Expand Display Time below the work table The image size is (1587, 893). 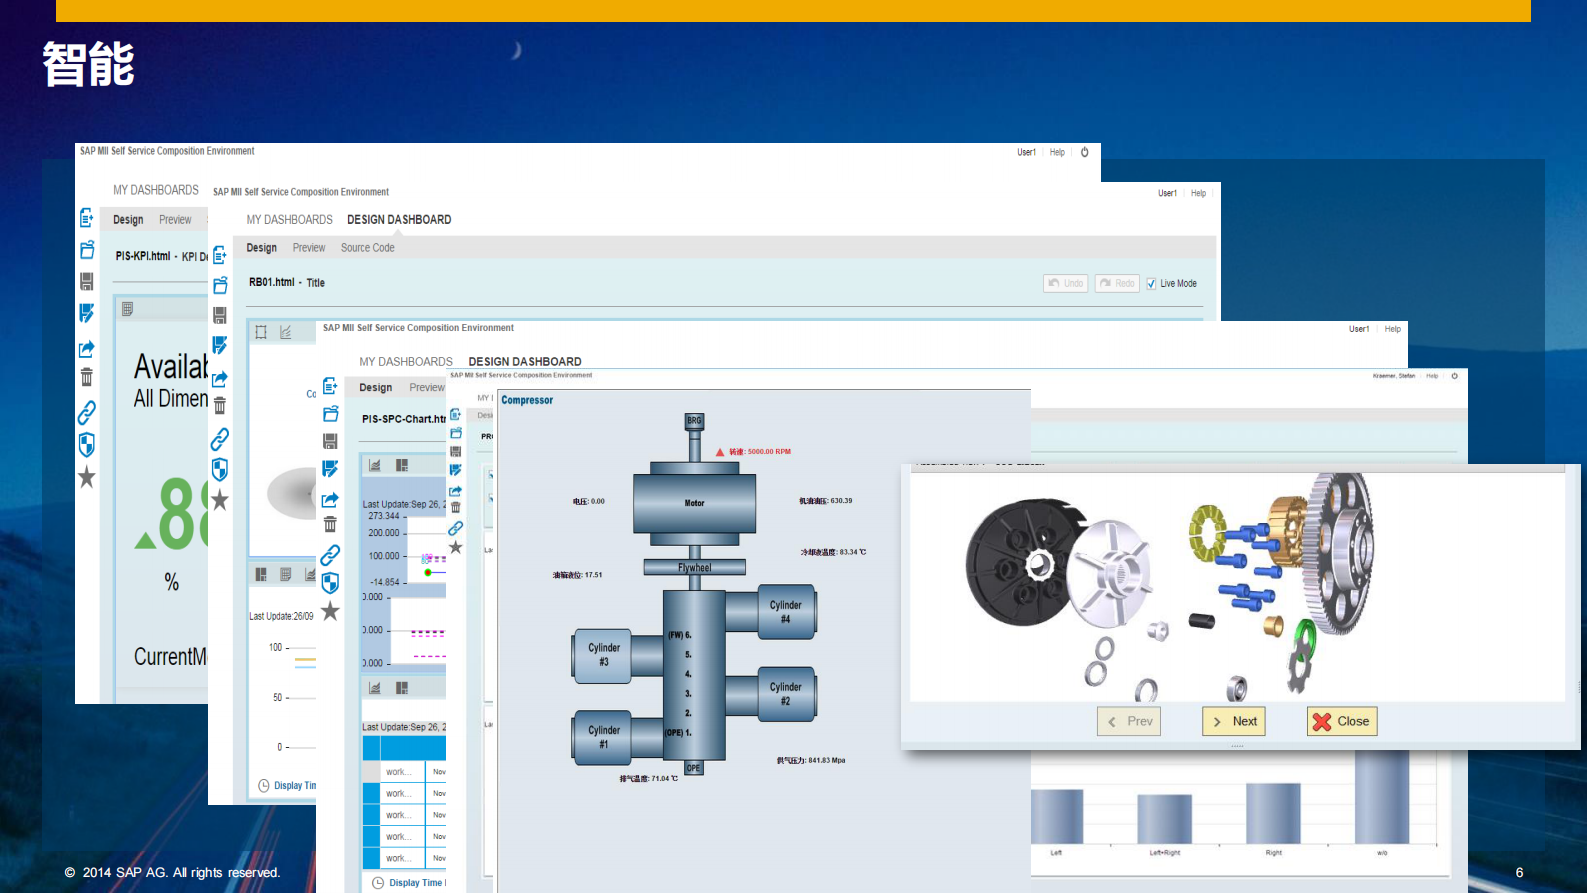pyautogui.click(x=414, y=883)
